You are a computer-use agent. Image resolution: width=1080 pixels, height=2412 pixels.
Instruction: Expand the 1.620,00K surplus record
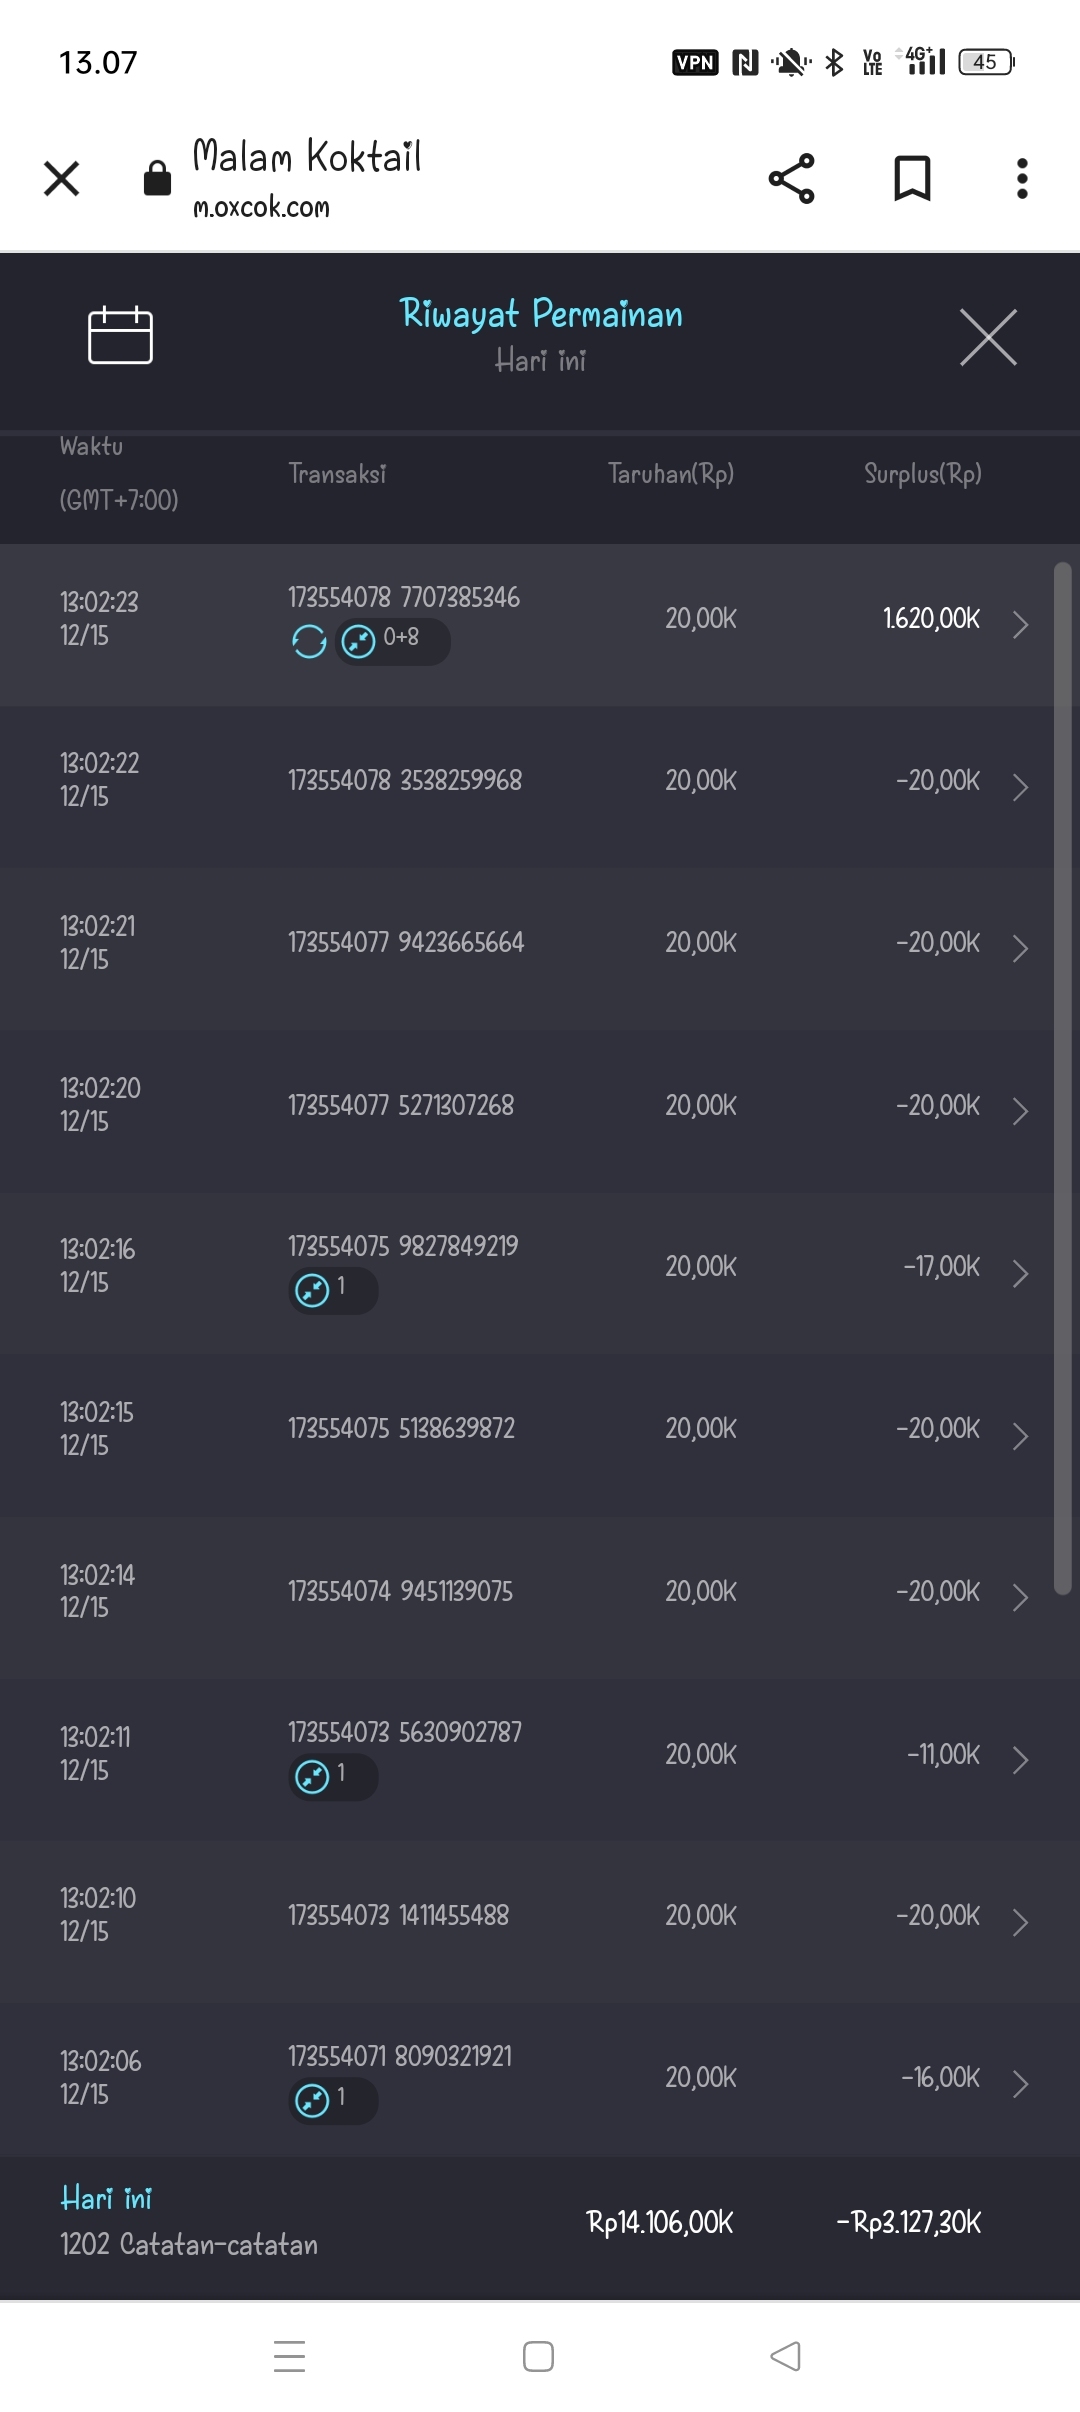point(1020,625)
